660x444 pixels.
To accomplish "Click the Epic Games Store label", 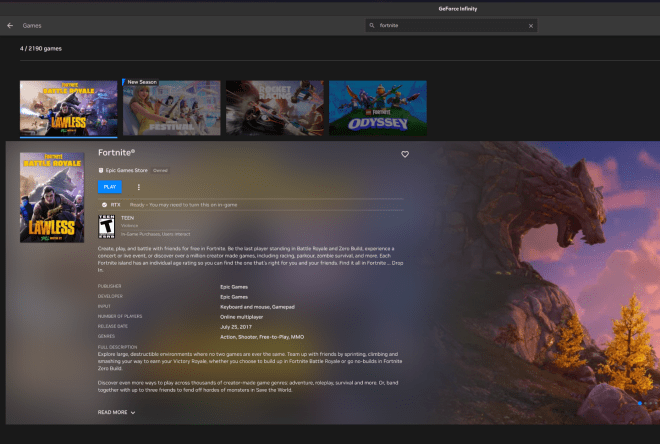I will point(127,170).
